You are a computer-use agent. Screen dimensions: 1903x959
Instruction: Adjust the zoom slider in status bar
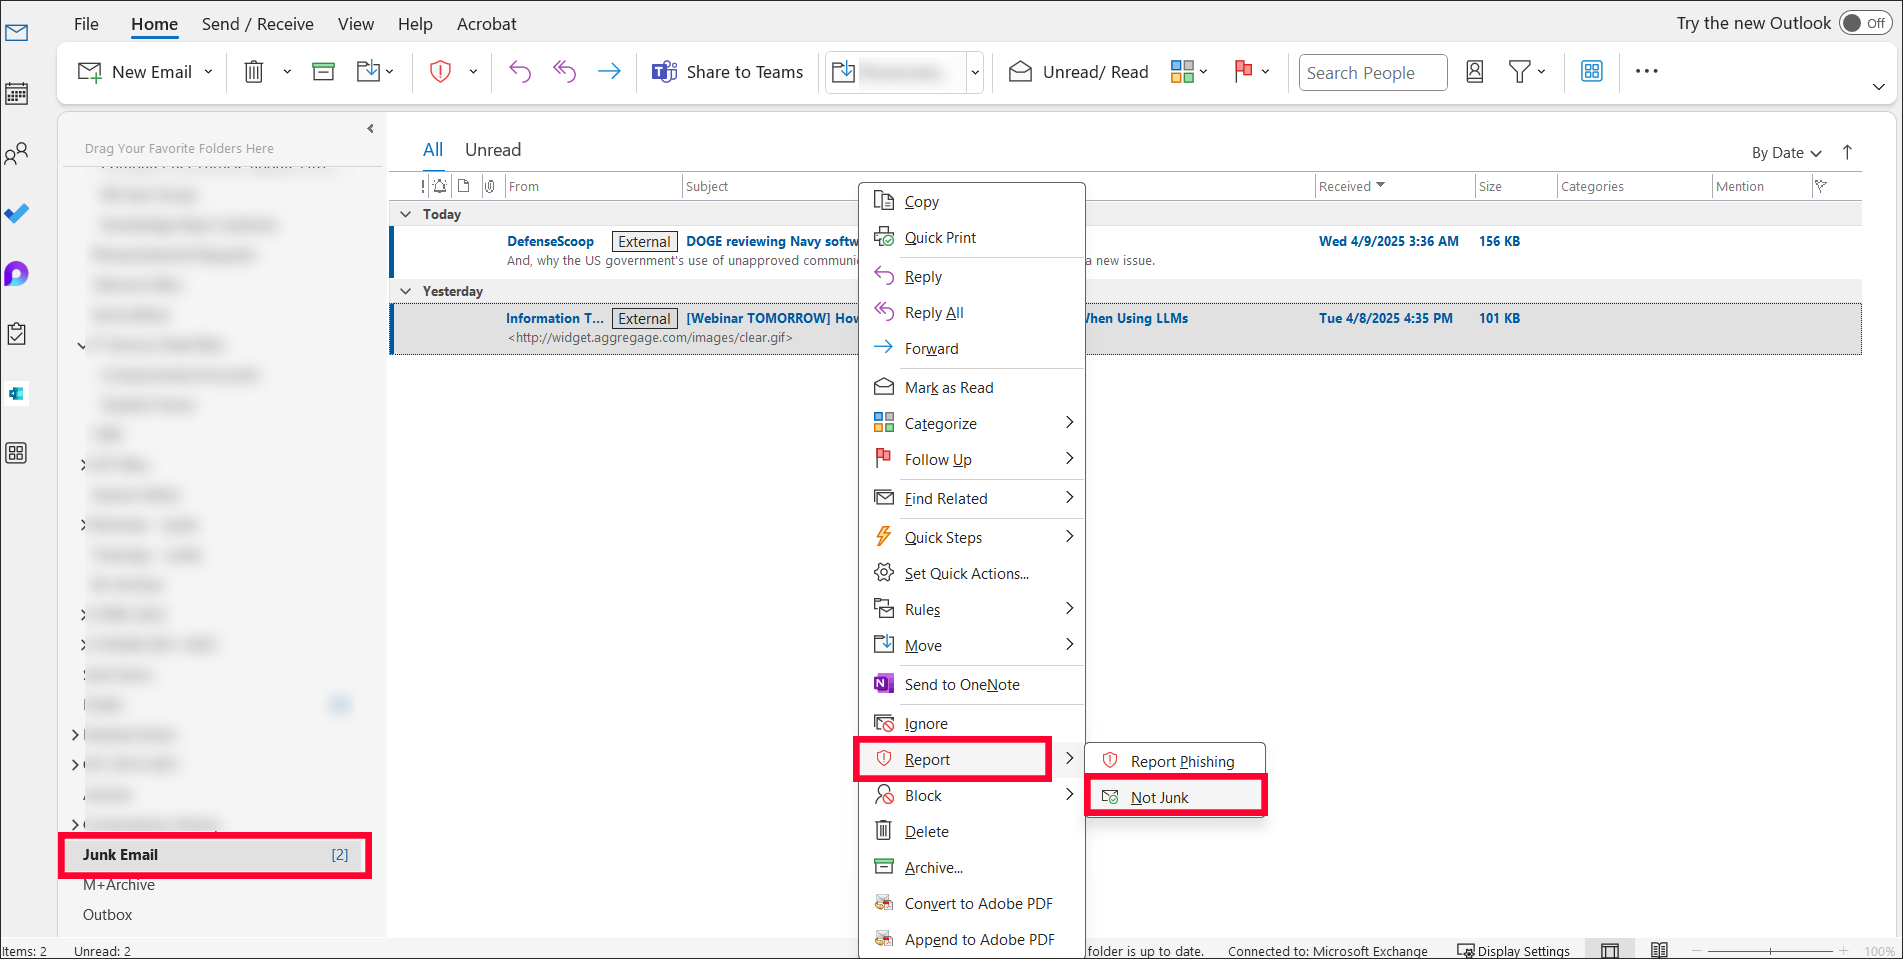point(1770,951)
